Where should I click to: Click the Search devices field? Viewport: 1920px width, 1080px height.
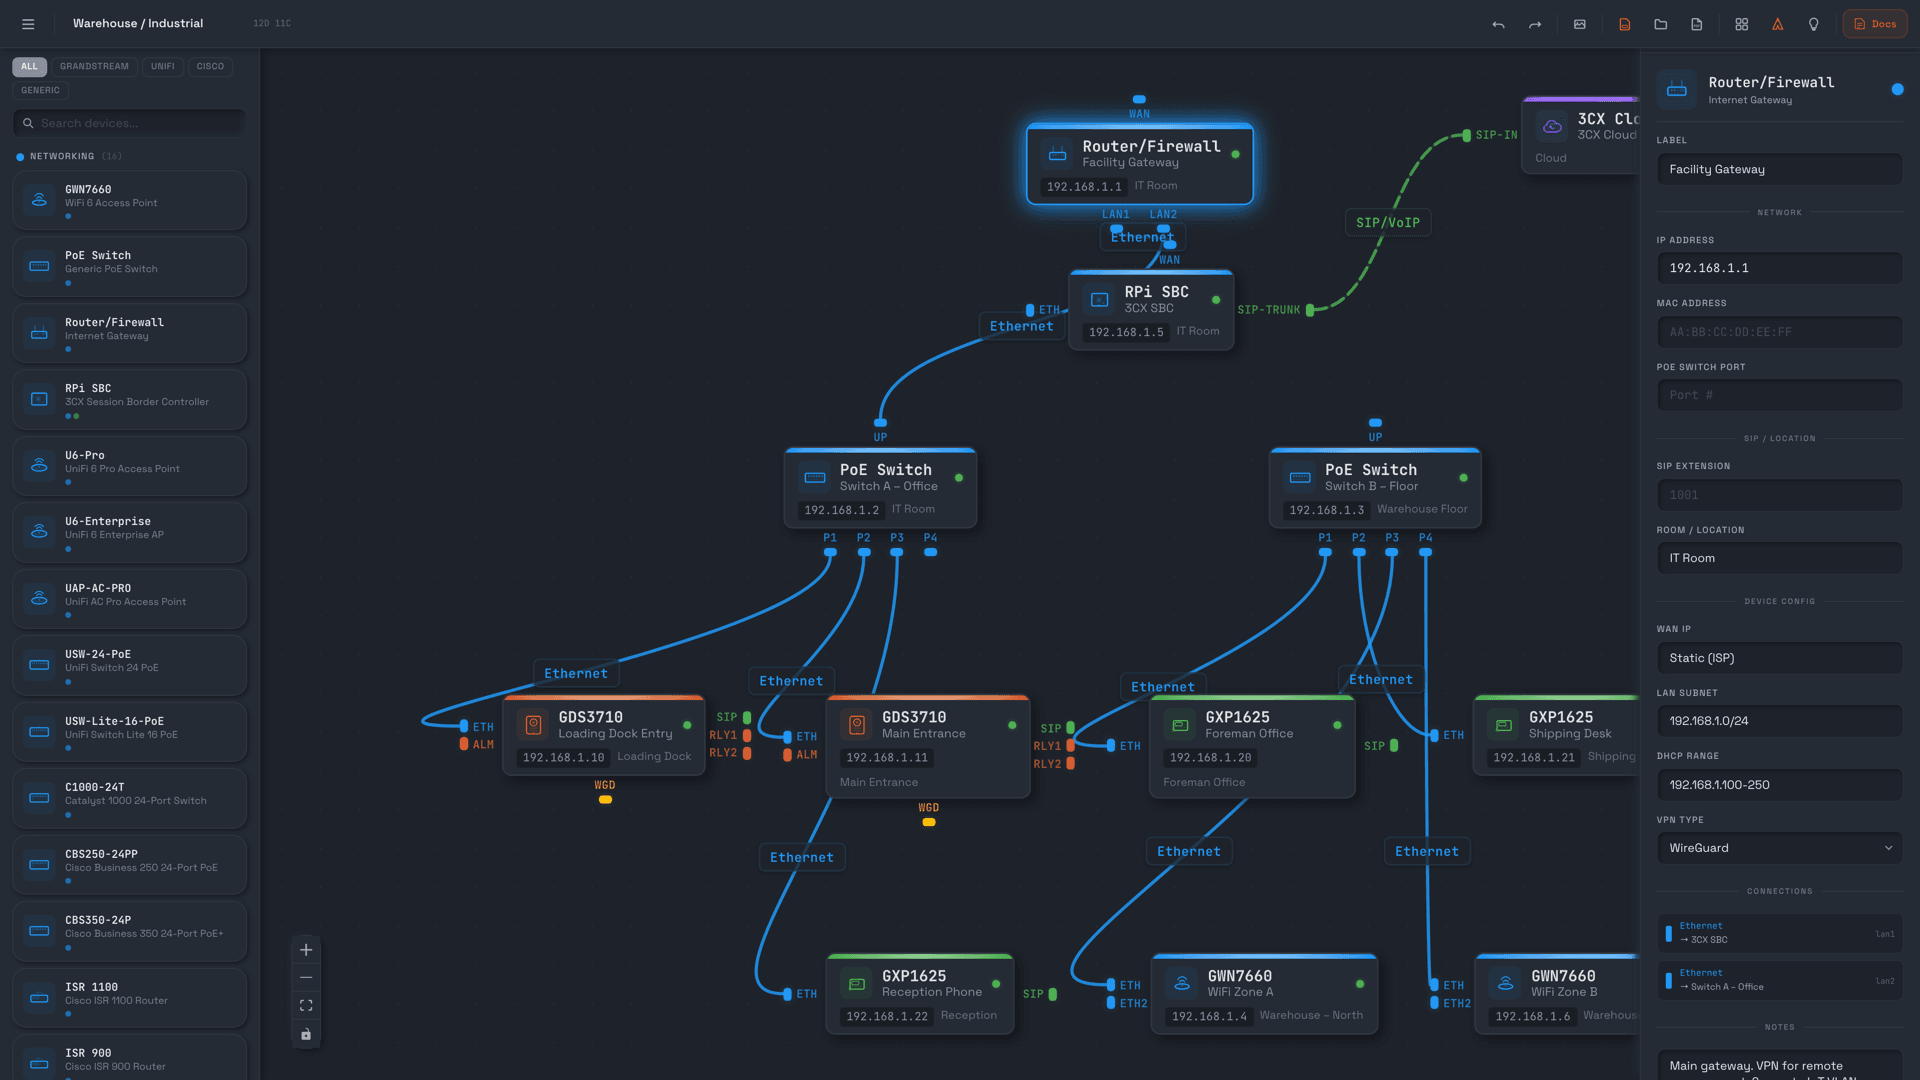point(129,122)
